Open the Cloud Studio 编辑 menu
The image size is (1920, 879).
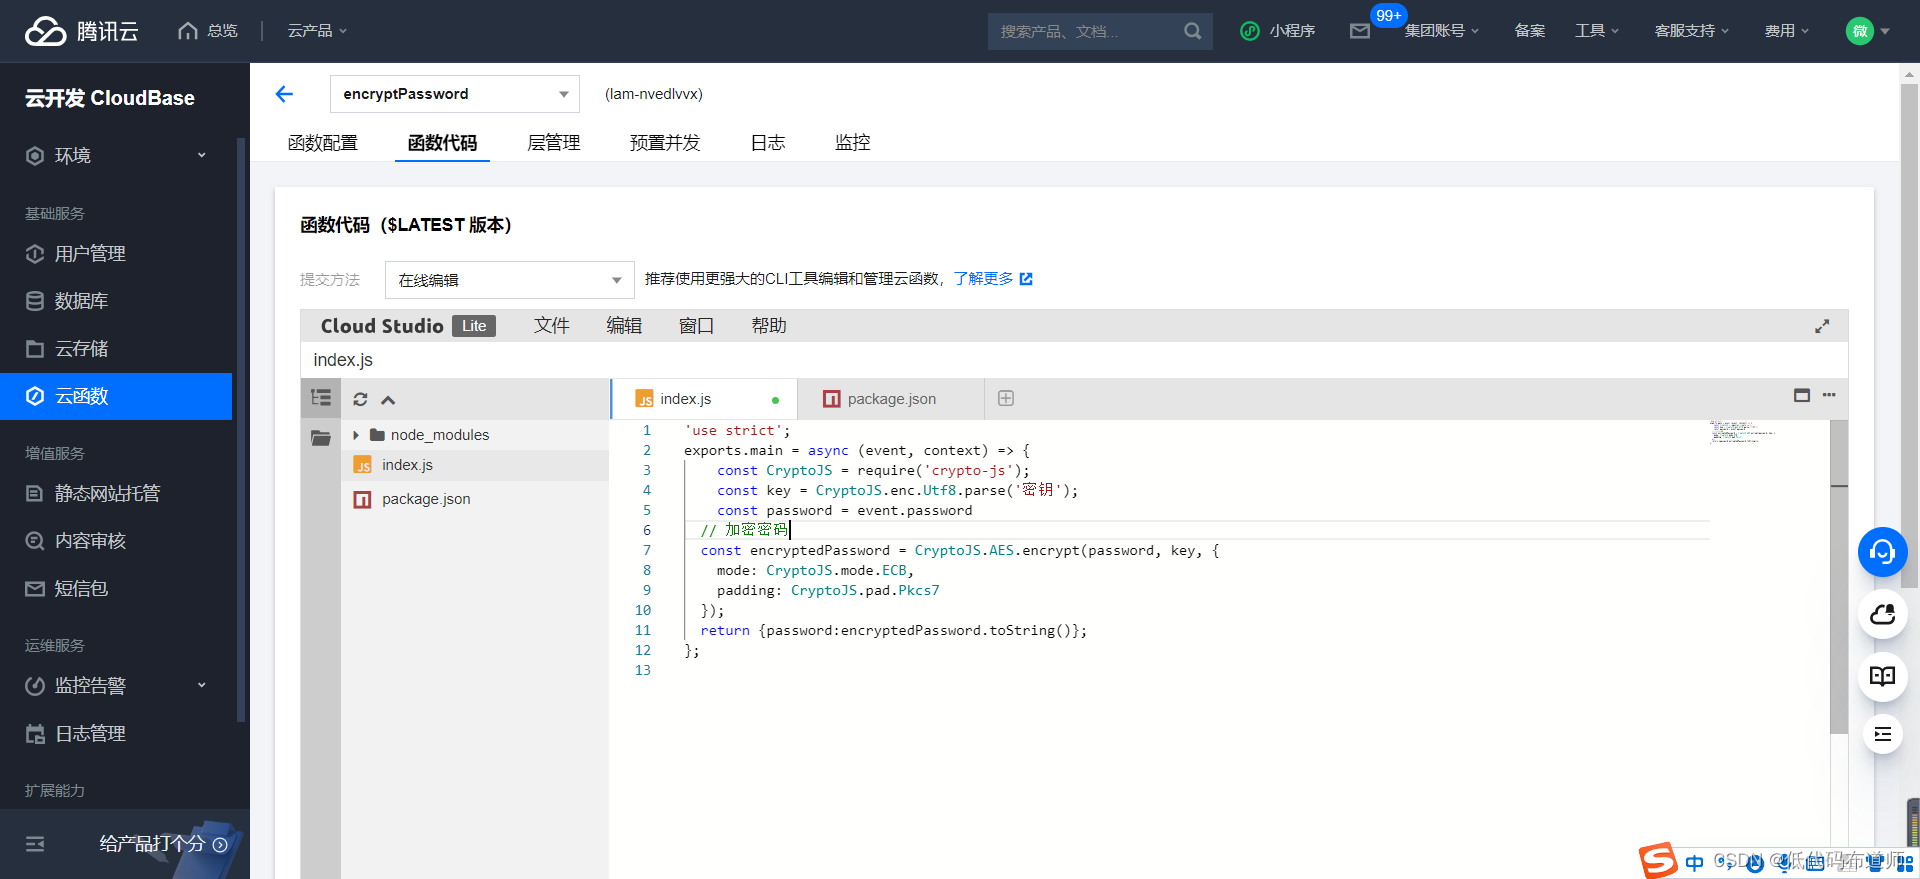624,326
